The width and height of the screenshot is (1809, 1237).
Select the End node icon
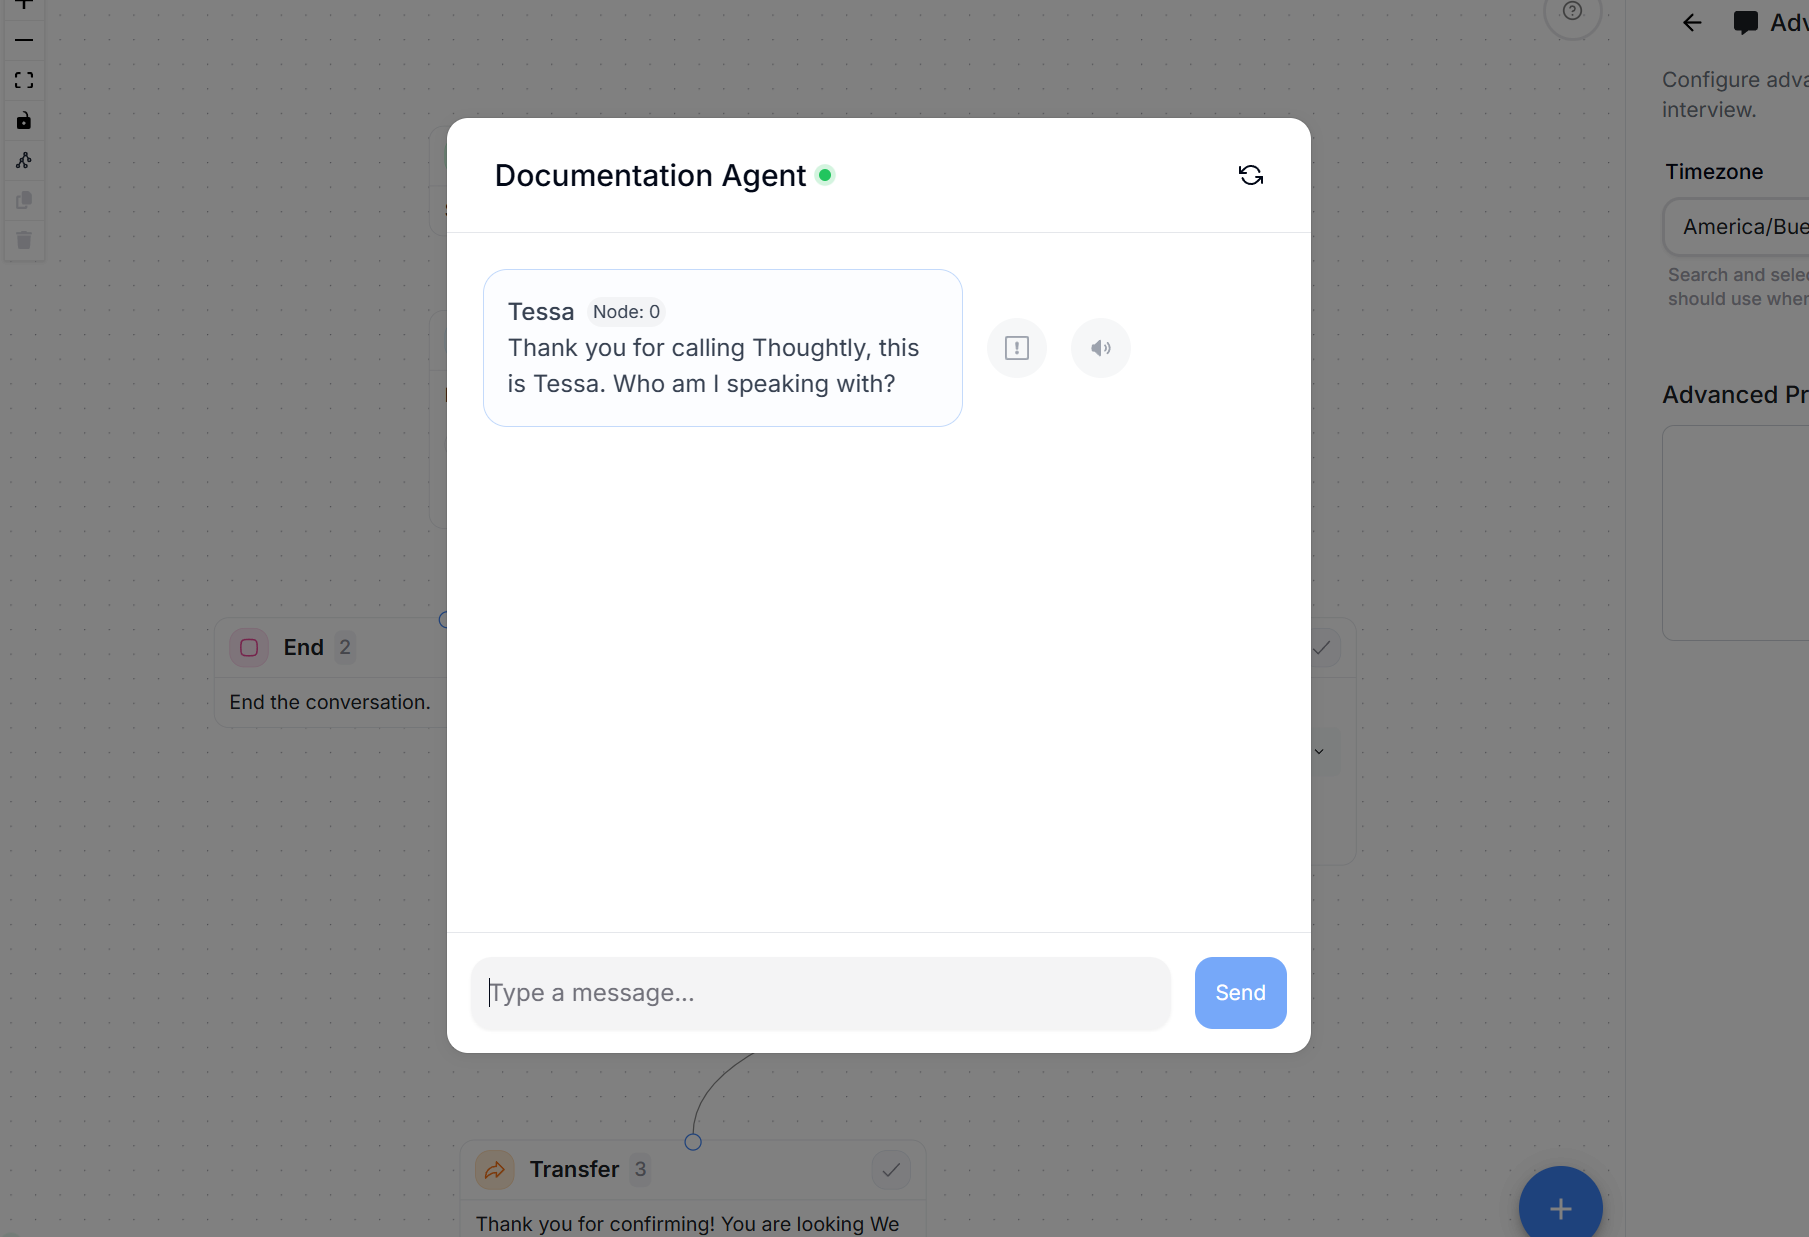click(x=249, y=648)
